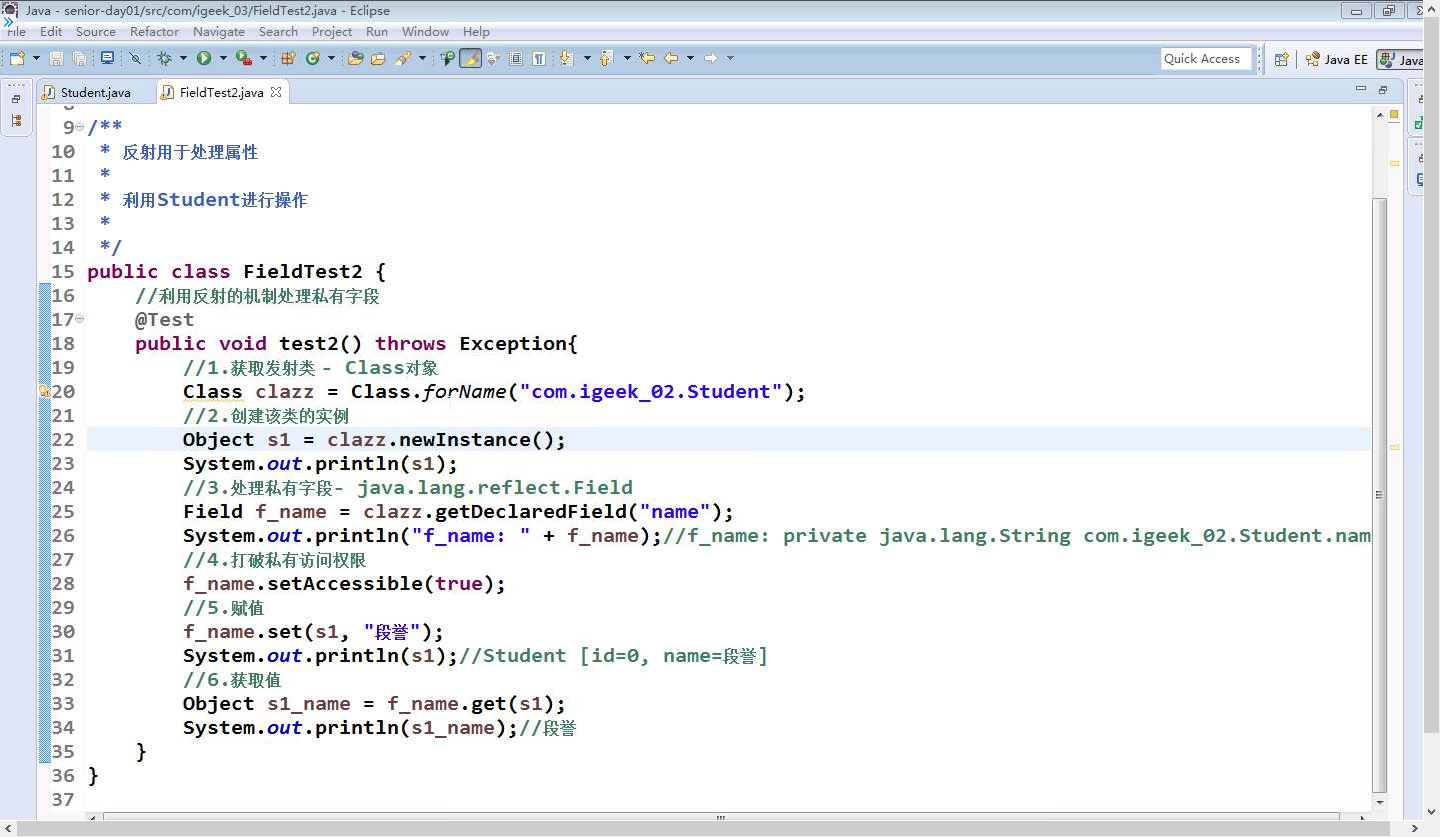Click yellow overview ruler marker near top
The image size is (1440, 837).
[1395, 162]
